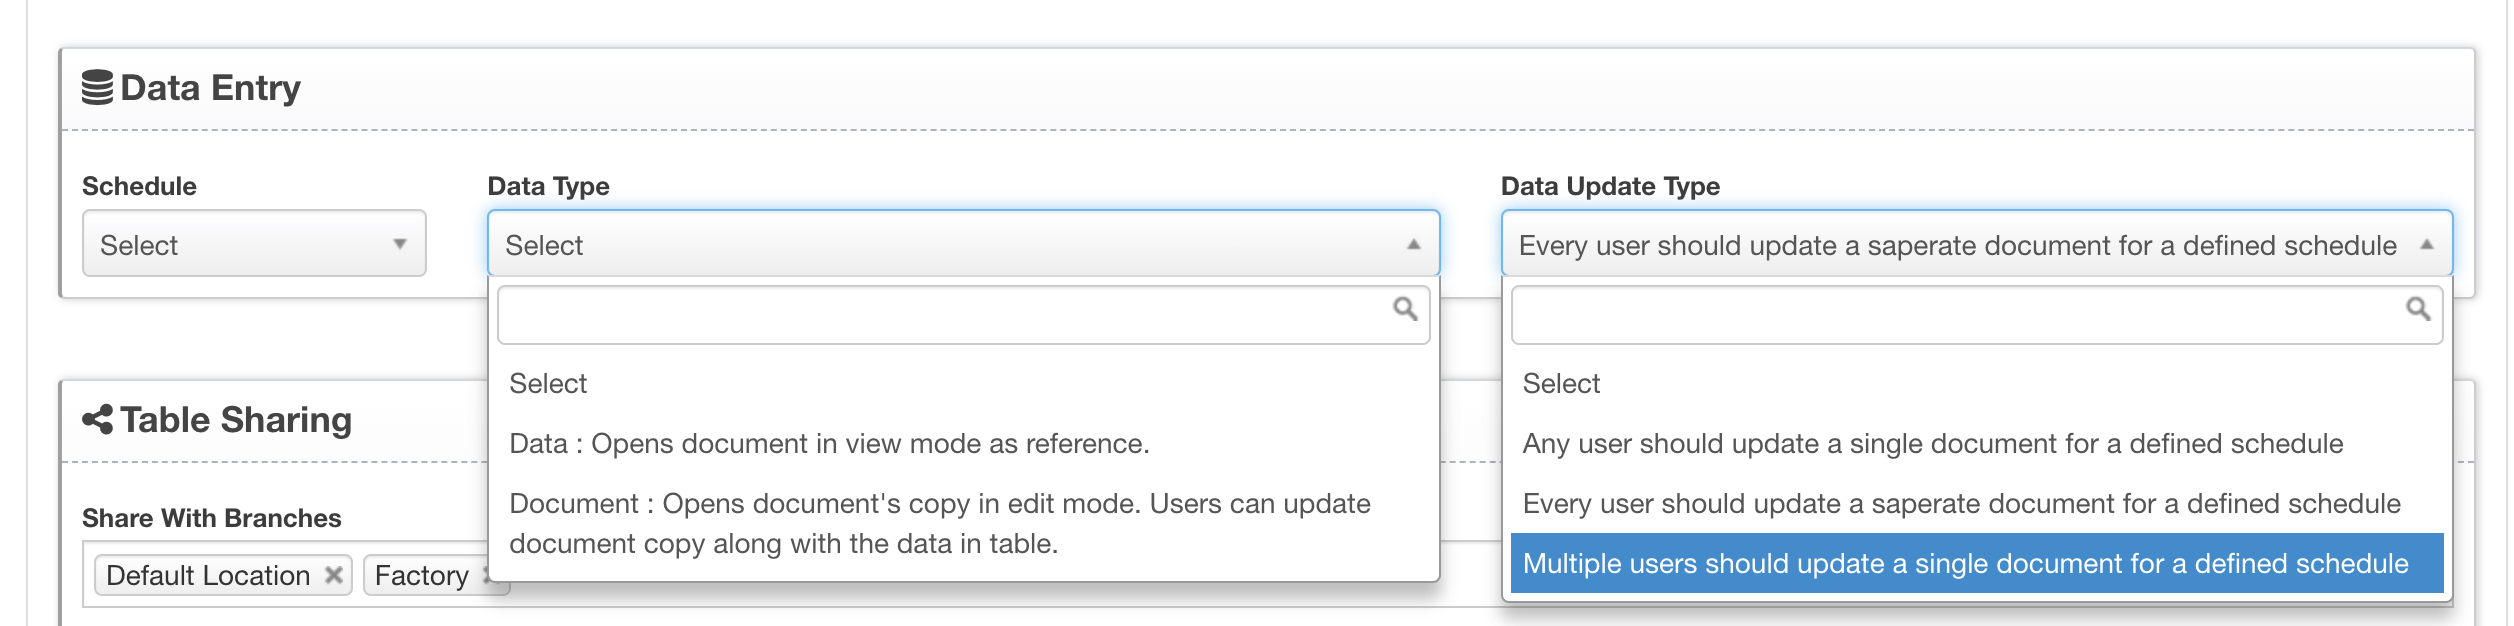
Task: Click the database icon beside Data Entry
Action: tap(97, 88)
